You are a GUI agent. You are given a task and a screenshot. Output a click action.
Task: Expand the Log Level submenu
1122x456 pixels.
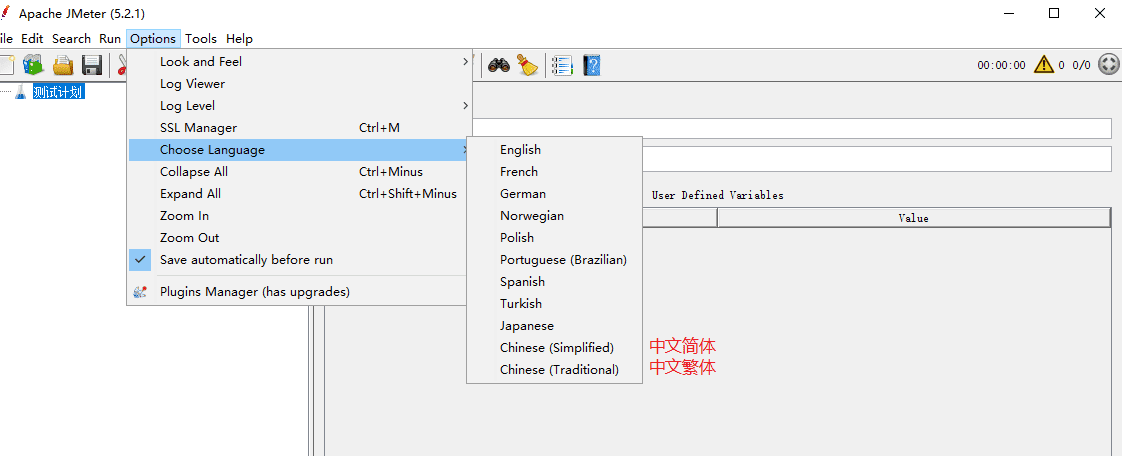(x=299, y=106)
